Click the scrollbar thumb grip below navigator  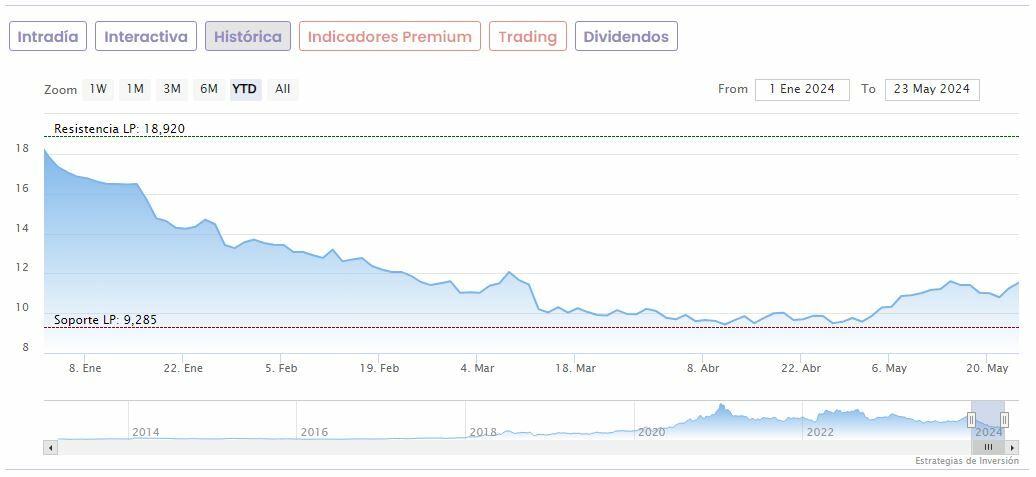click(x=988, y=447)
